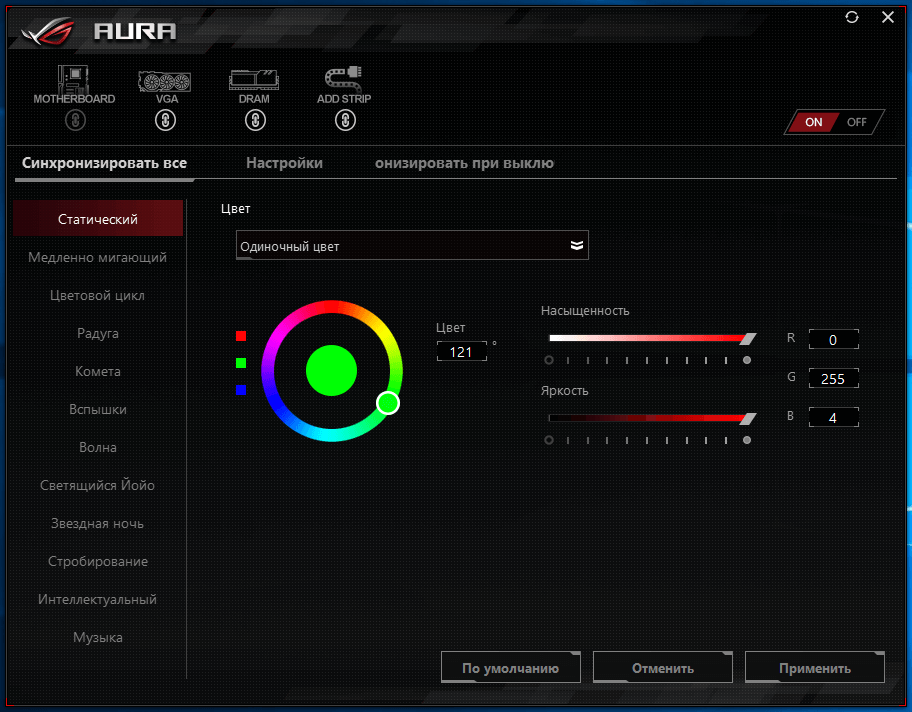Click the G value input field

(833, 379)
